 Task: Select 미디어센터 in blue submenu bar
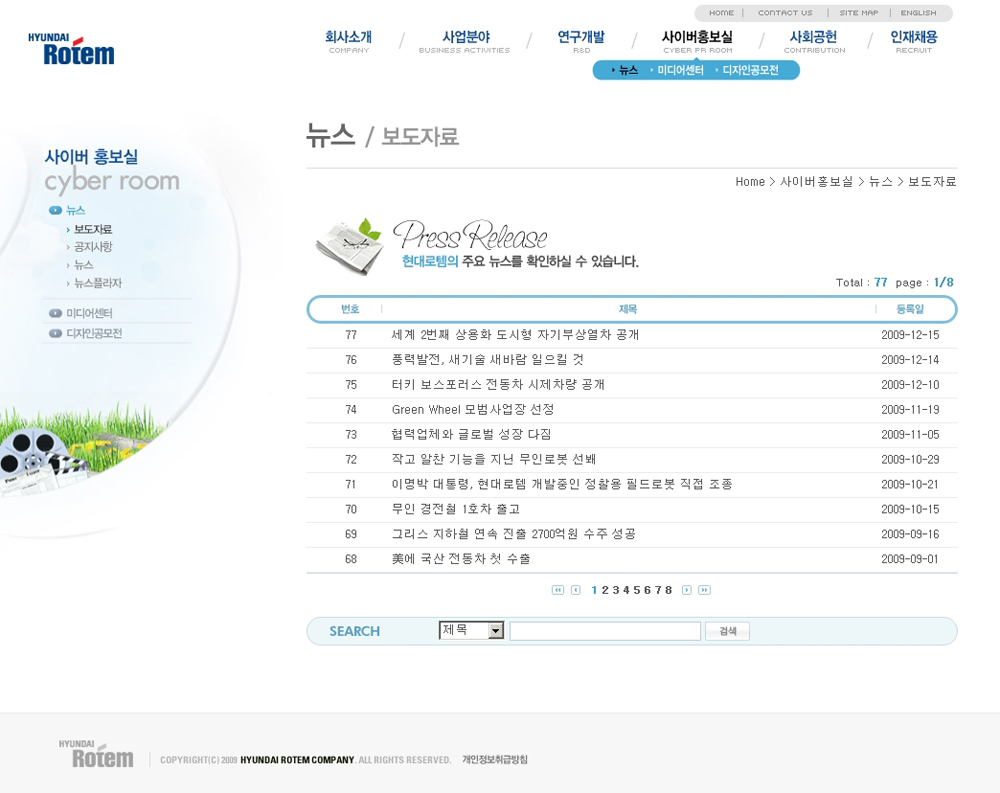click(680, 70)
